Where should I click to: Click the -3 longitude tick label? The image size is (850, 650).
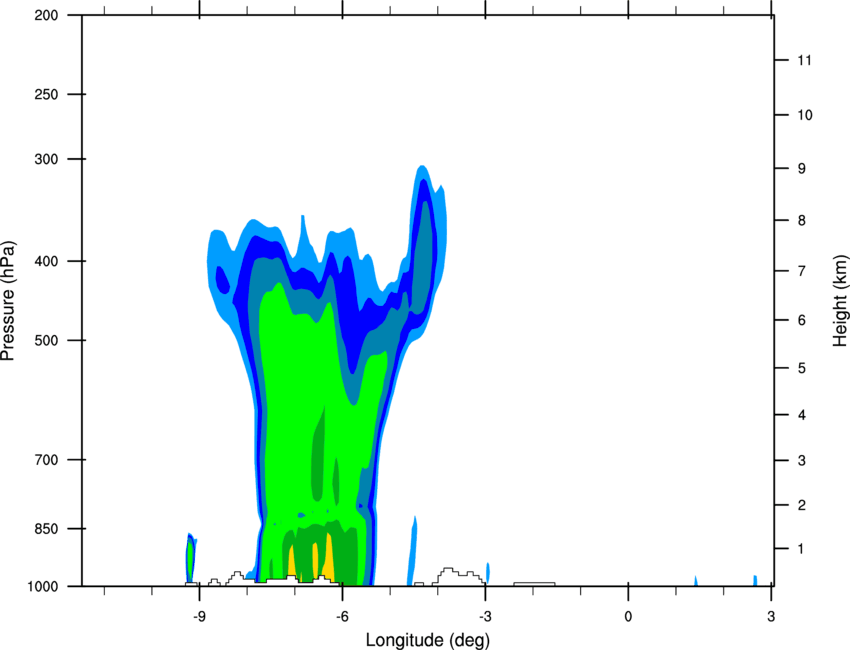485,617
